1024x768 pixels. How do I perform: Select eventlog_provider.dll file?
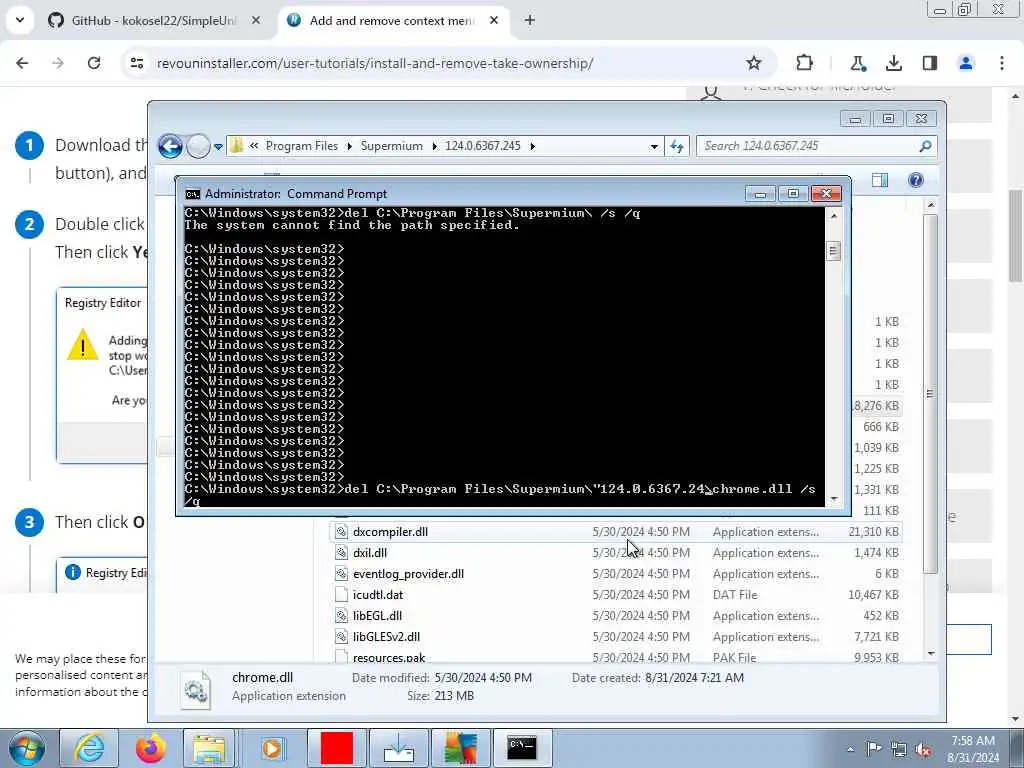616,573
